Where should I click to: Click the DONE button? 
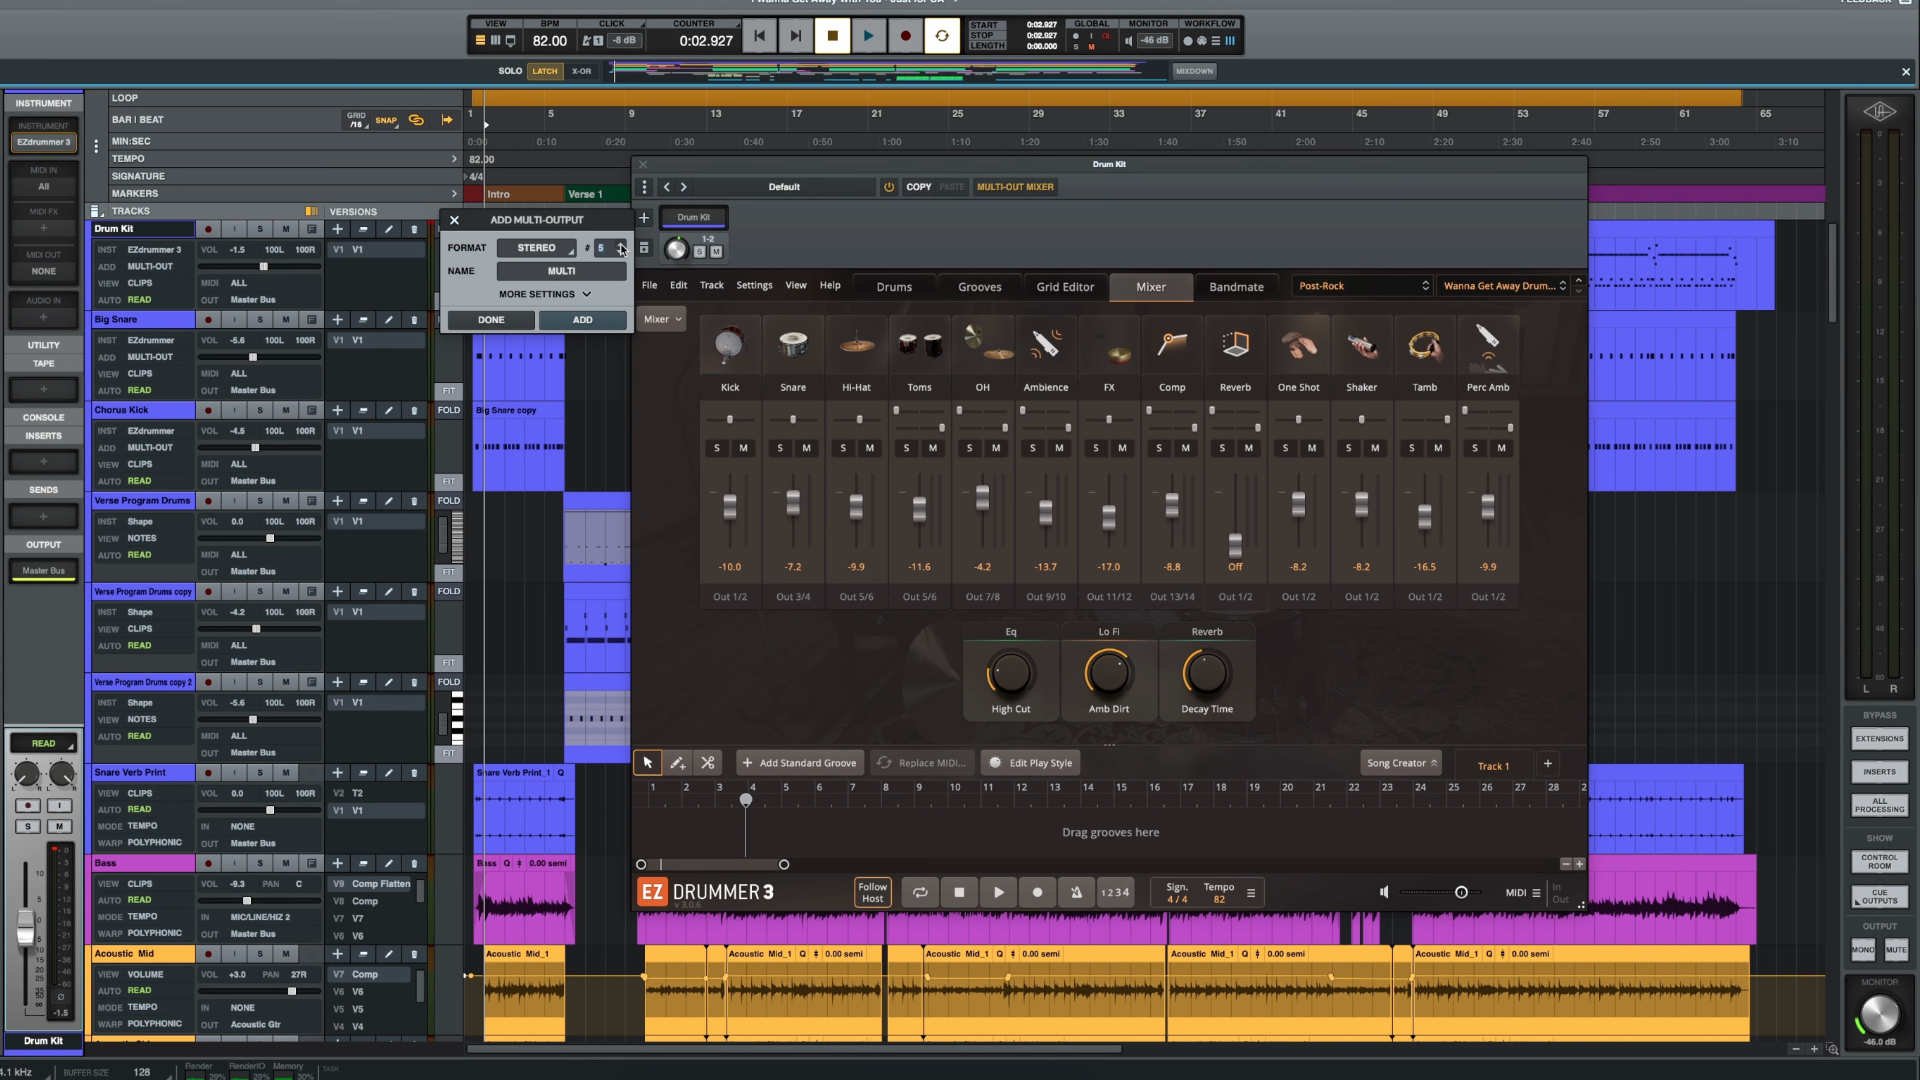coord(491,320)
